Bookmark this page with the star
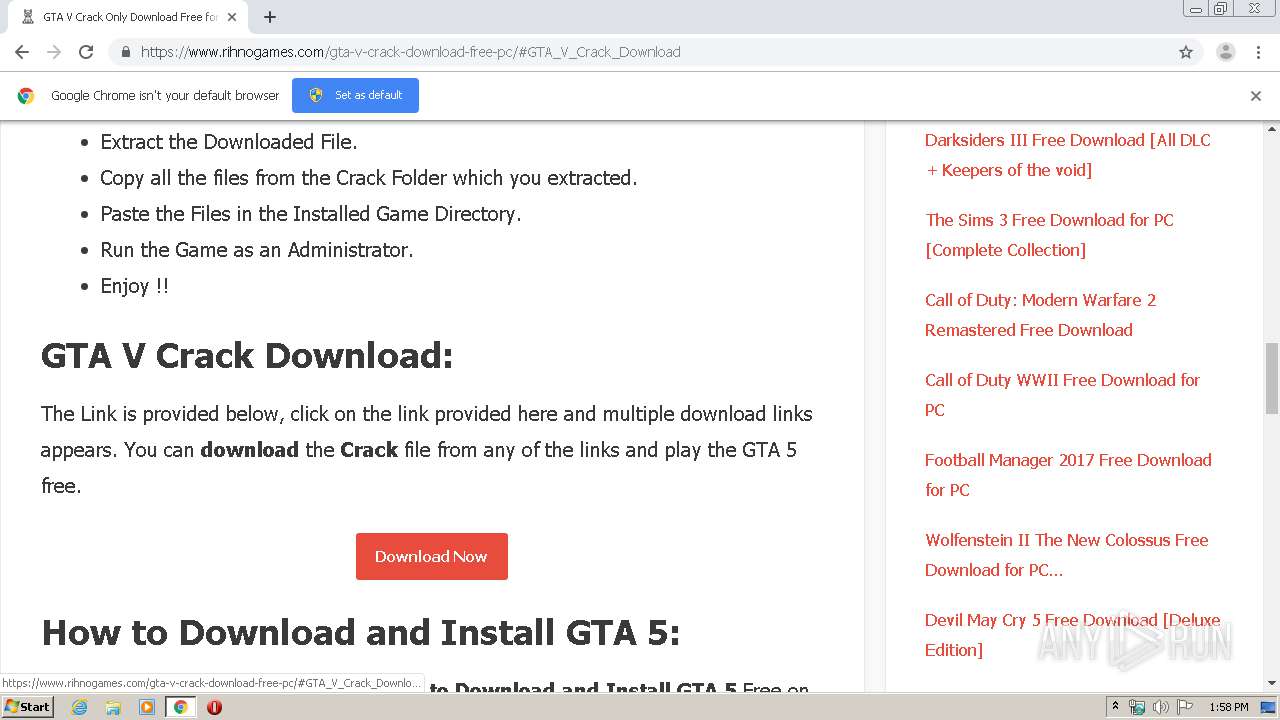 point(1186,52)
